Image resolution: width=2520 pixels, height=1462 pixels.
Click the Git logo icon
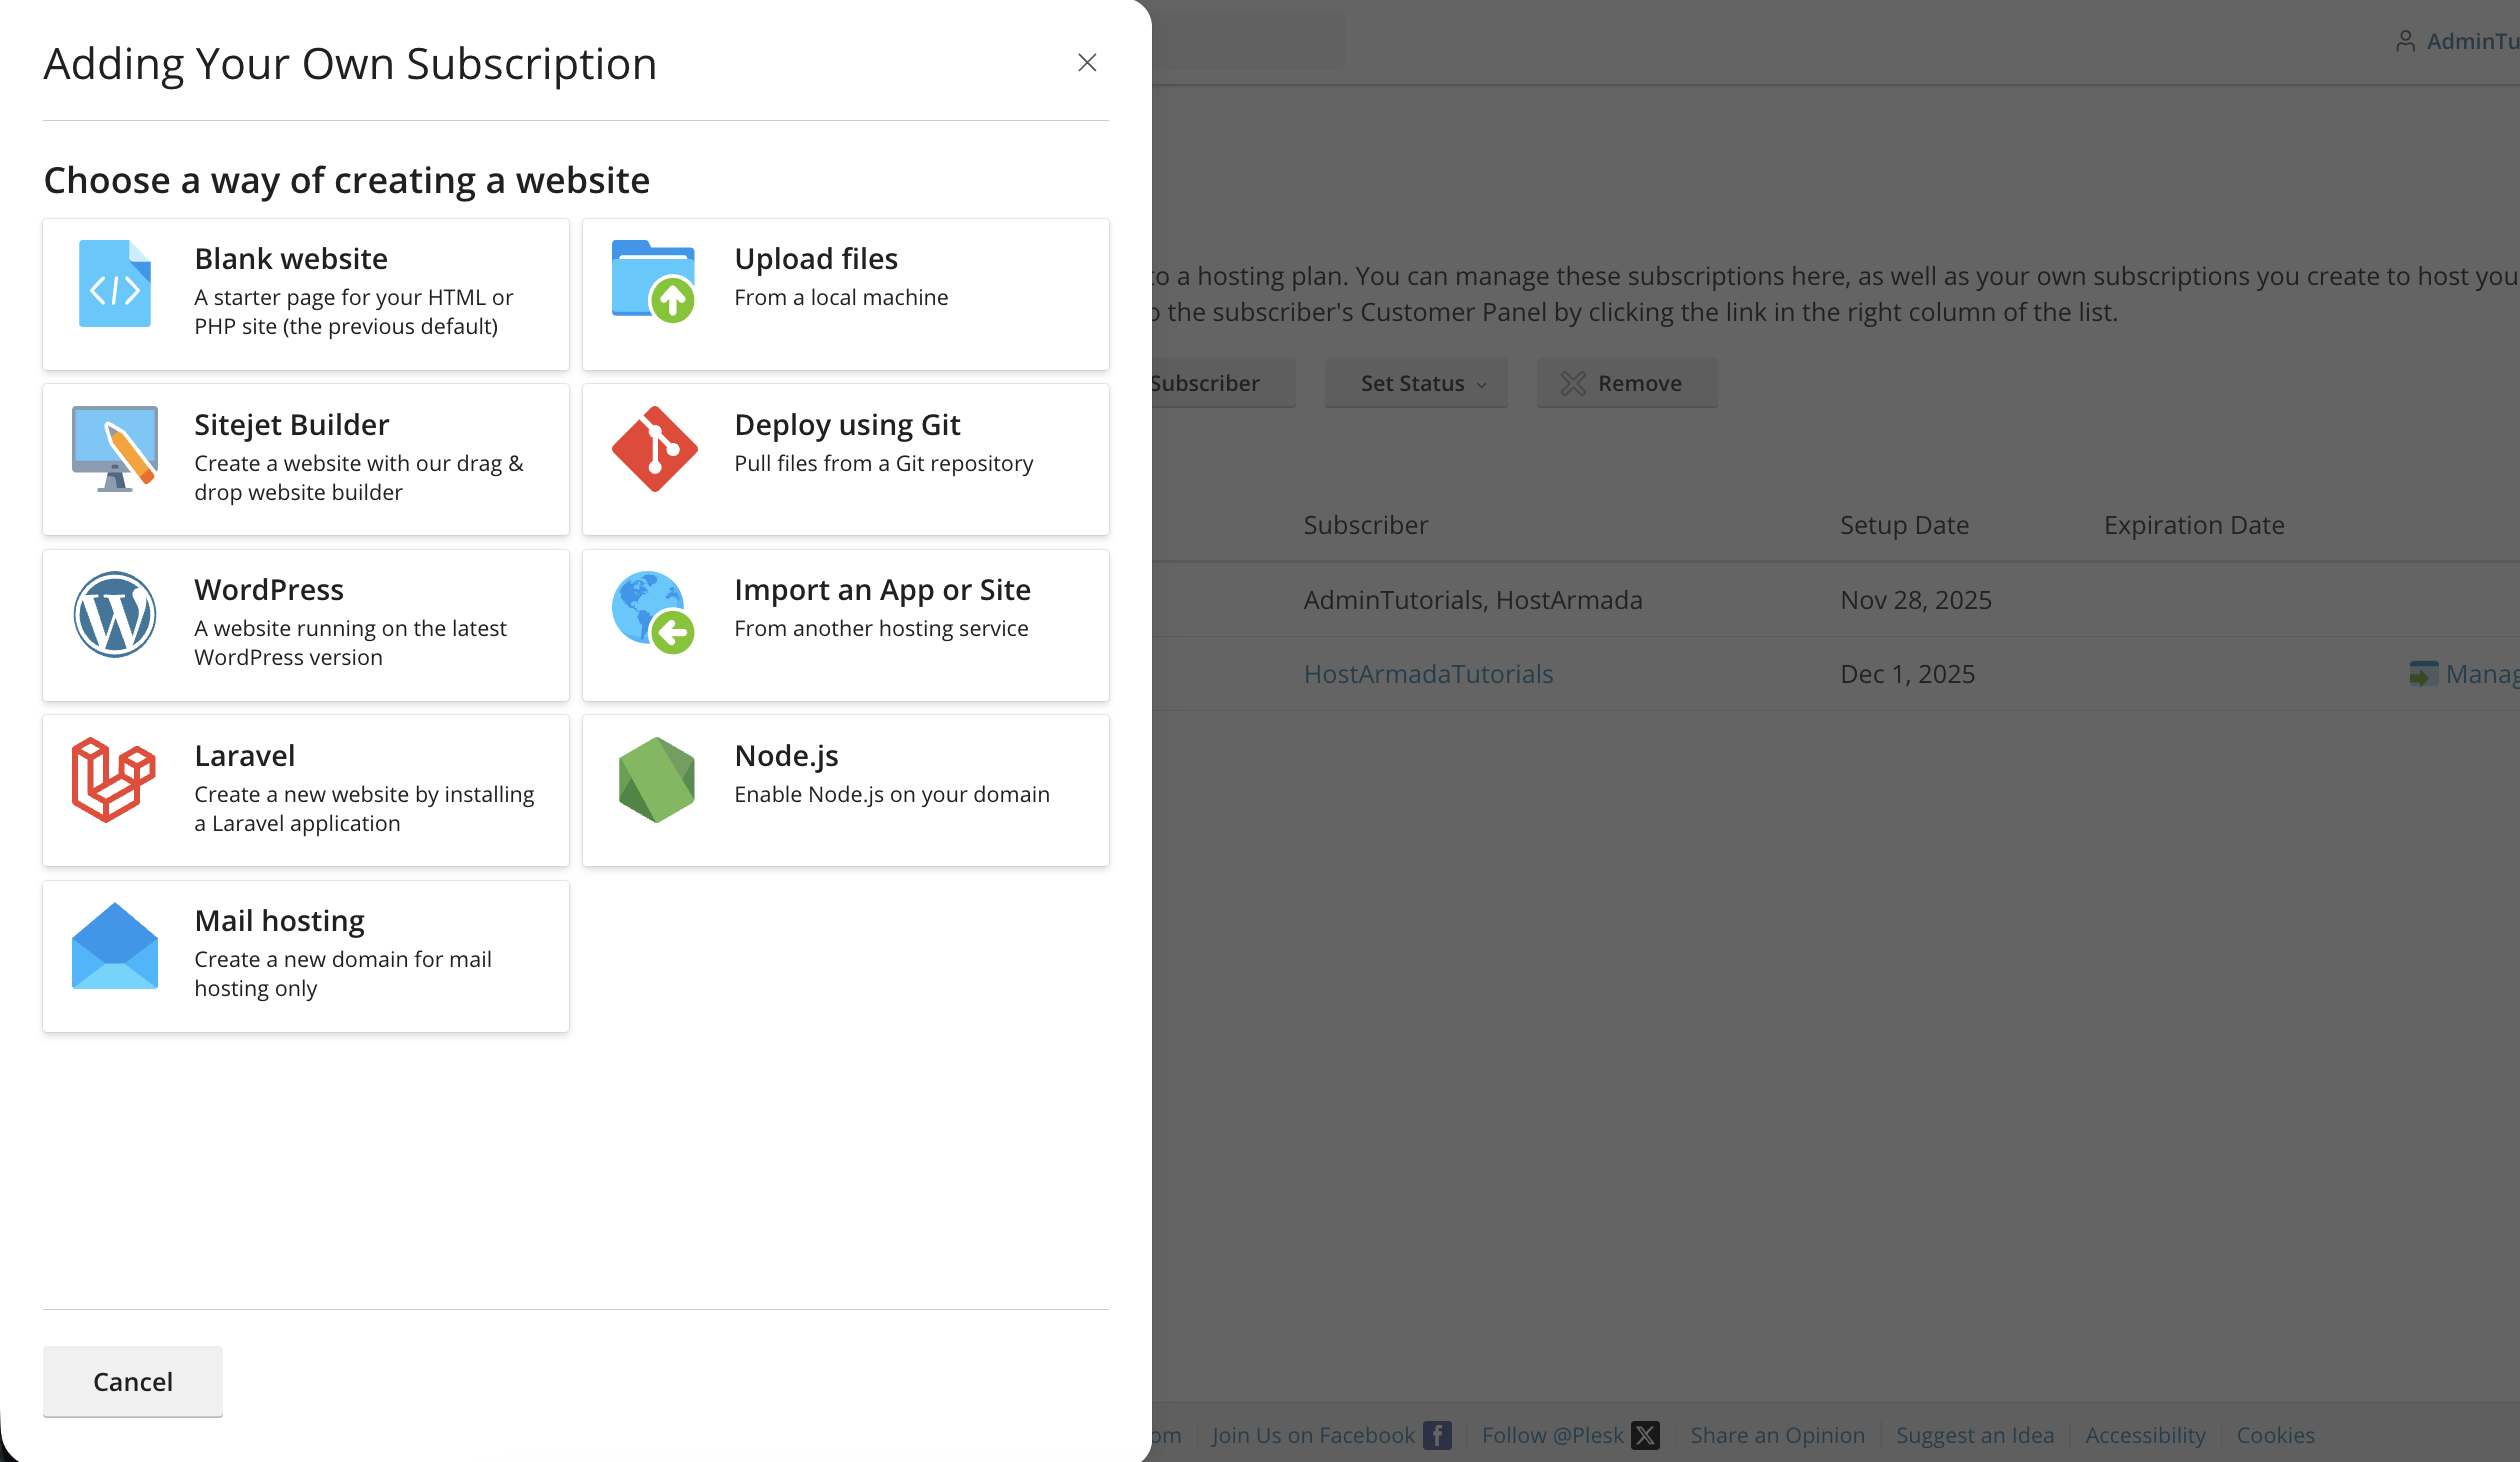tap(654, 448)
